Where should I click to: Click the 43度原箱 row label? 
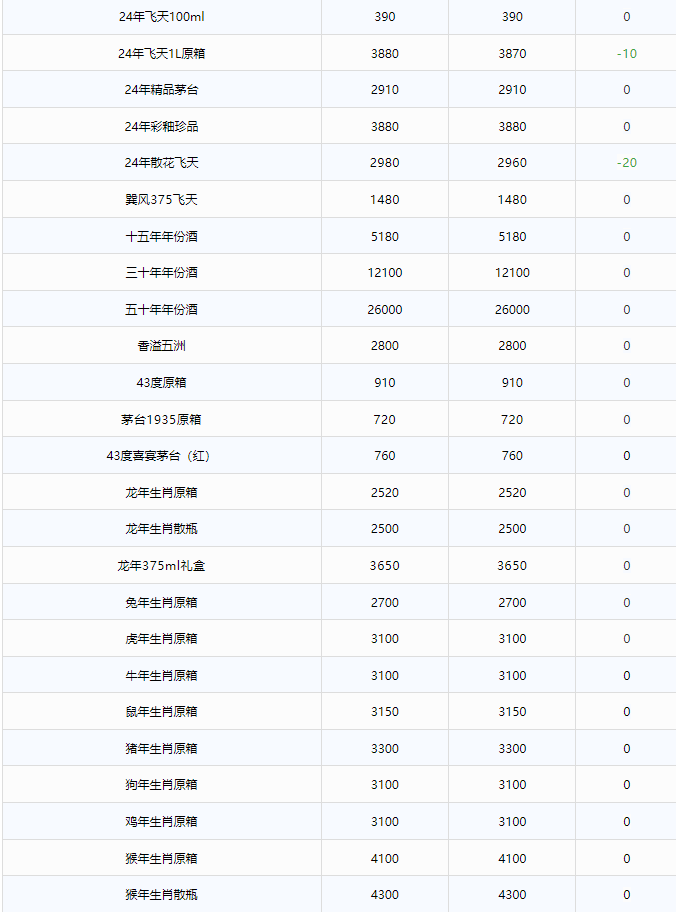[x=161, y=382]
